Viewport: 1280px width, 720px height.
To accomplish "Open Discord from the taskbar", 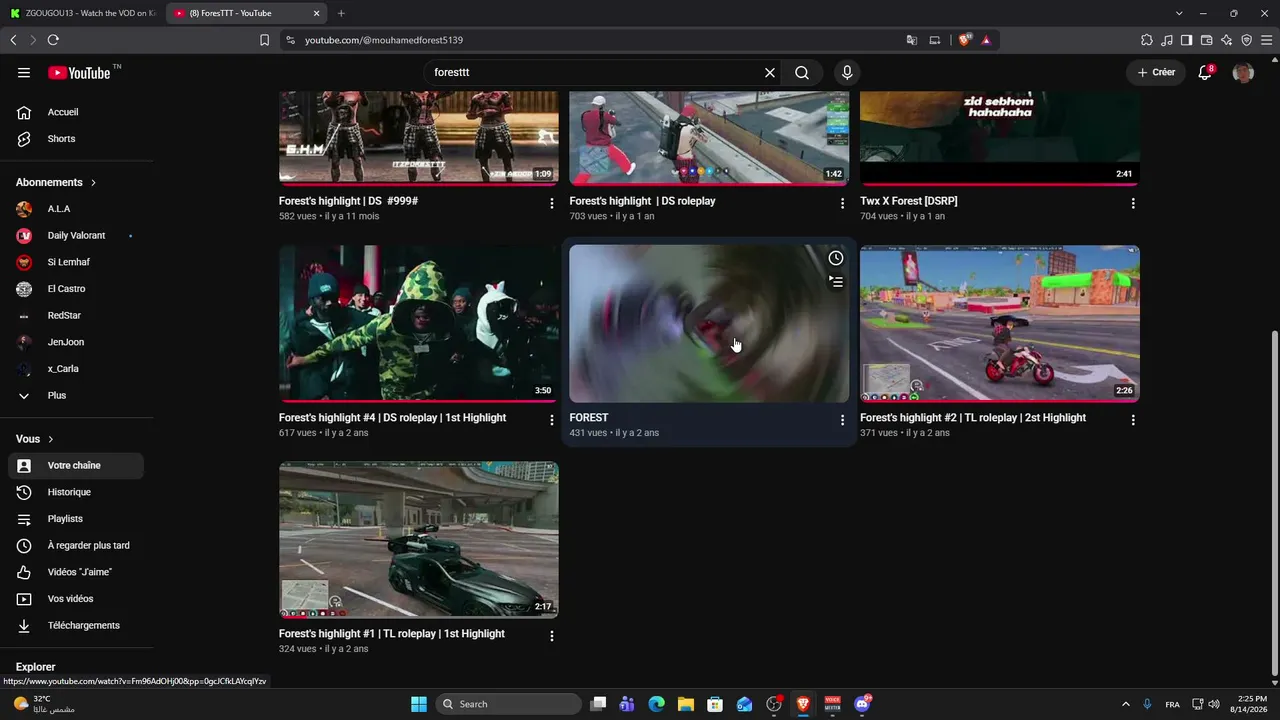I will click(862, 704).
